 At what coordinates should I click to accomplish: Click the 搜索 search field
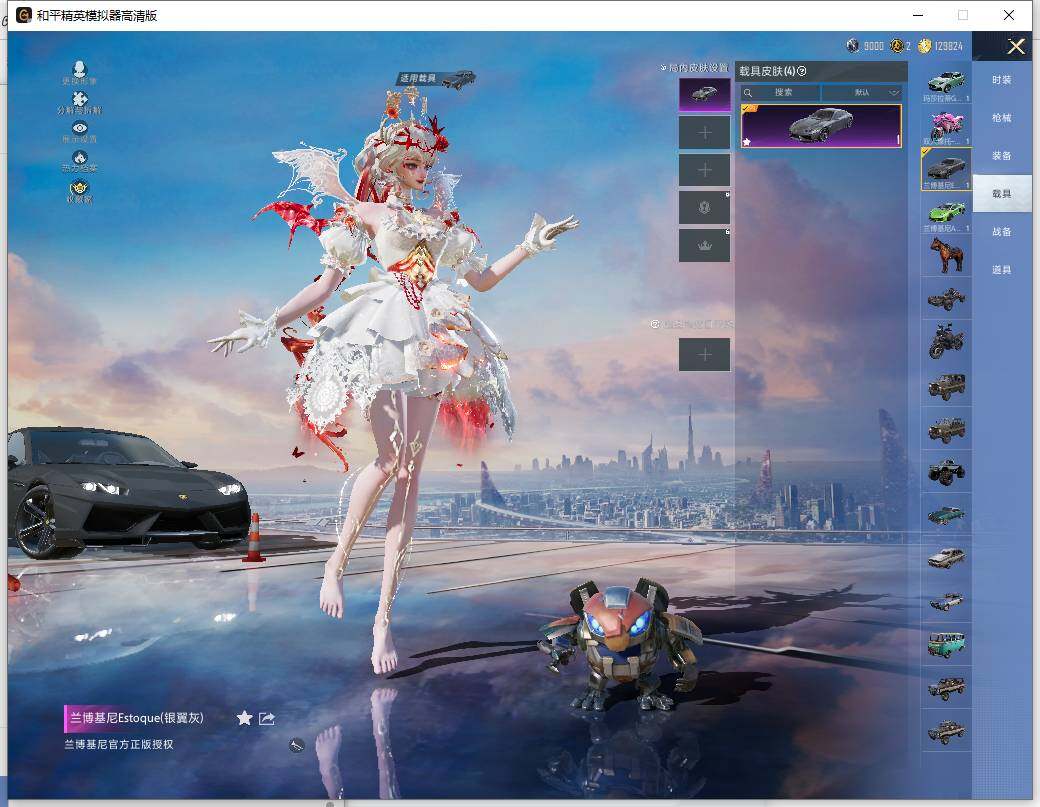tap(781, 92)
